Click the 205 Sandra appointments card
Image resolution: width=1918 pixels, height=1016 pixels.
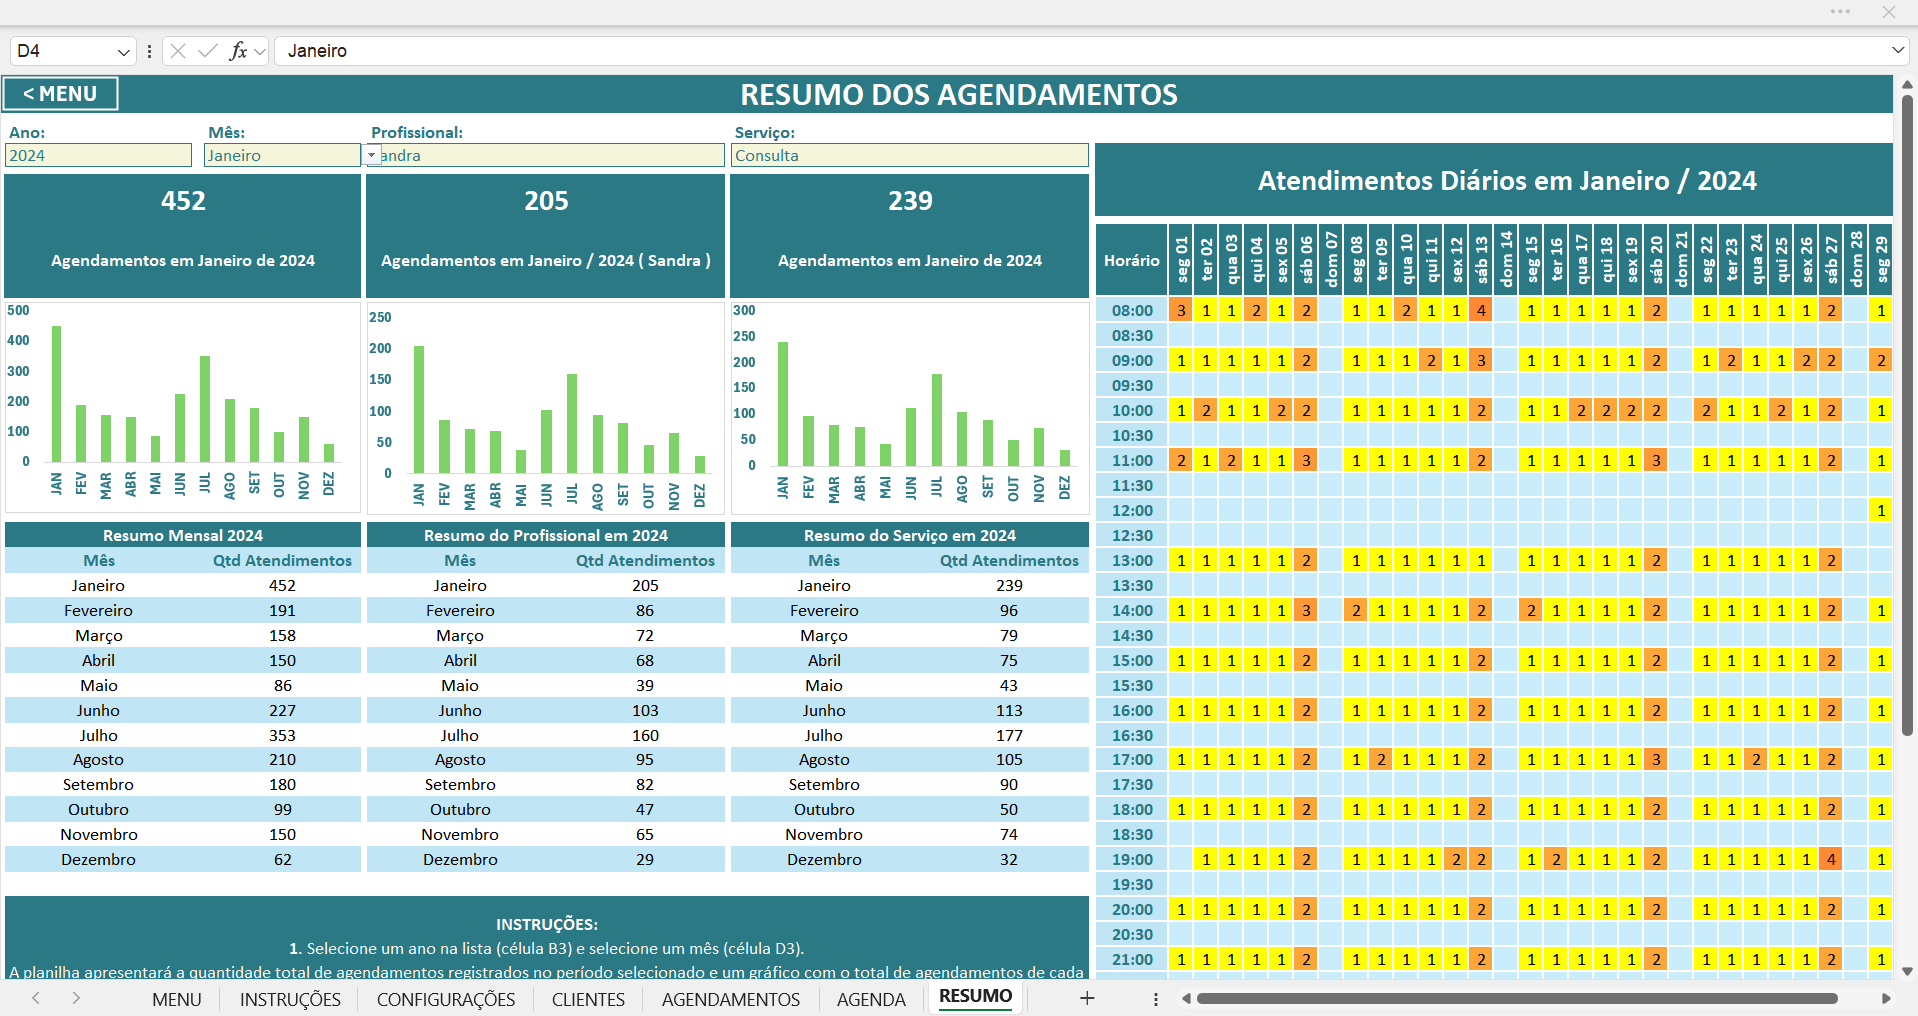click(546, 235)
